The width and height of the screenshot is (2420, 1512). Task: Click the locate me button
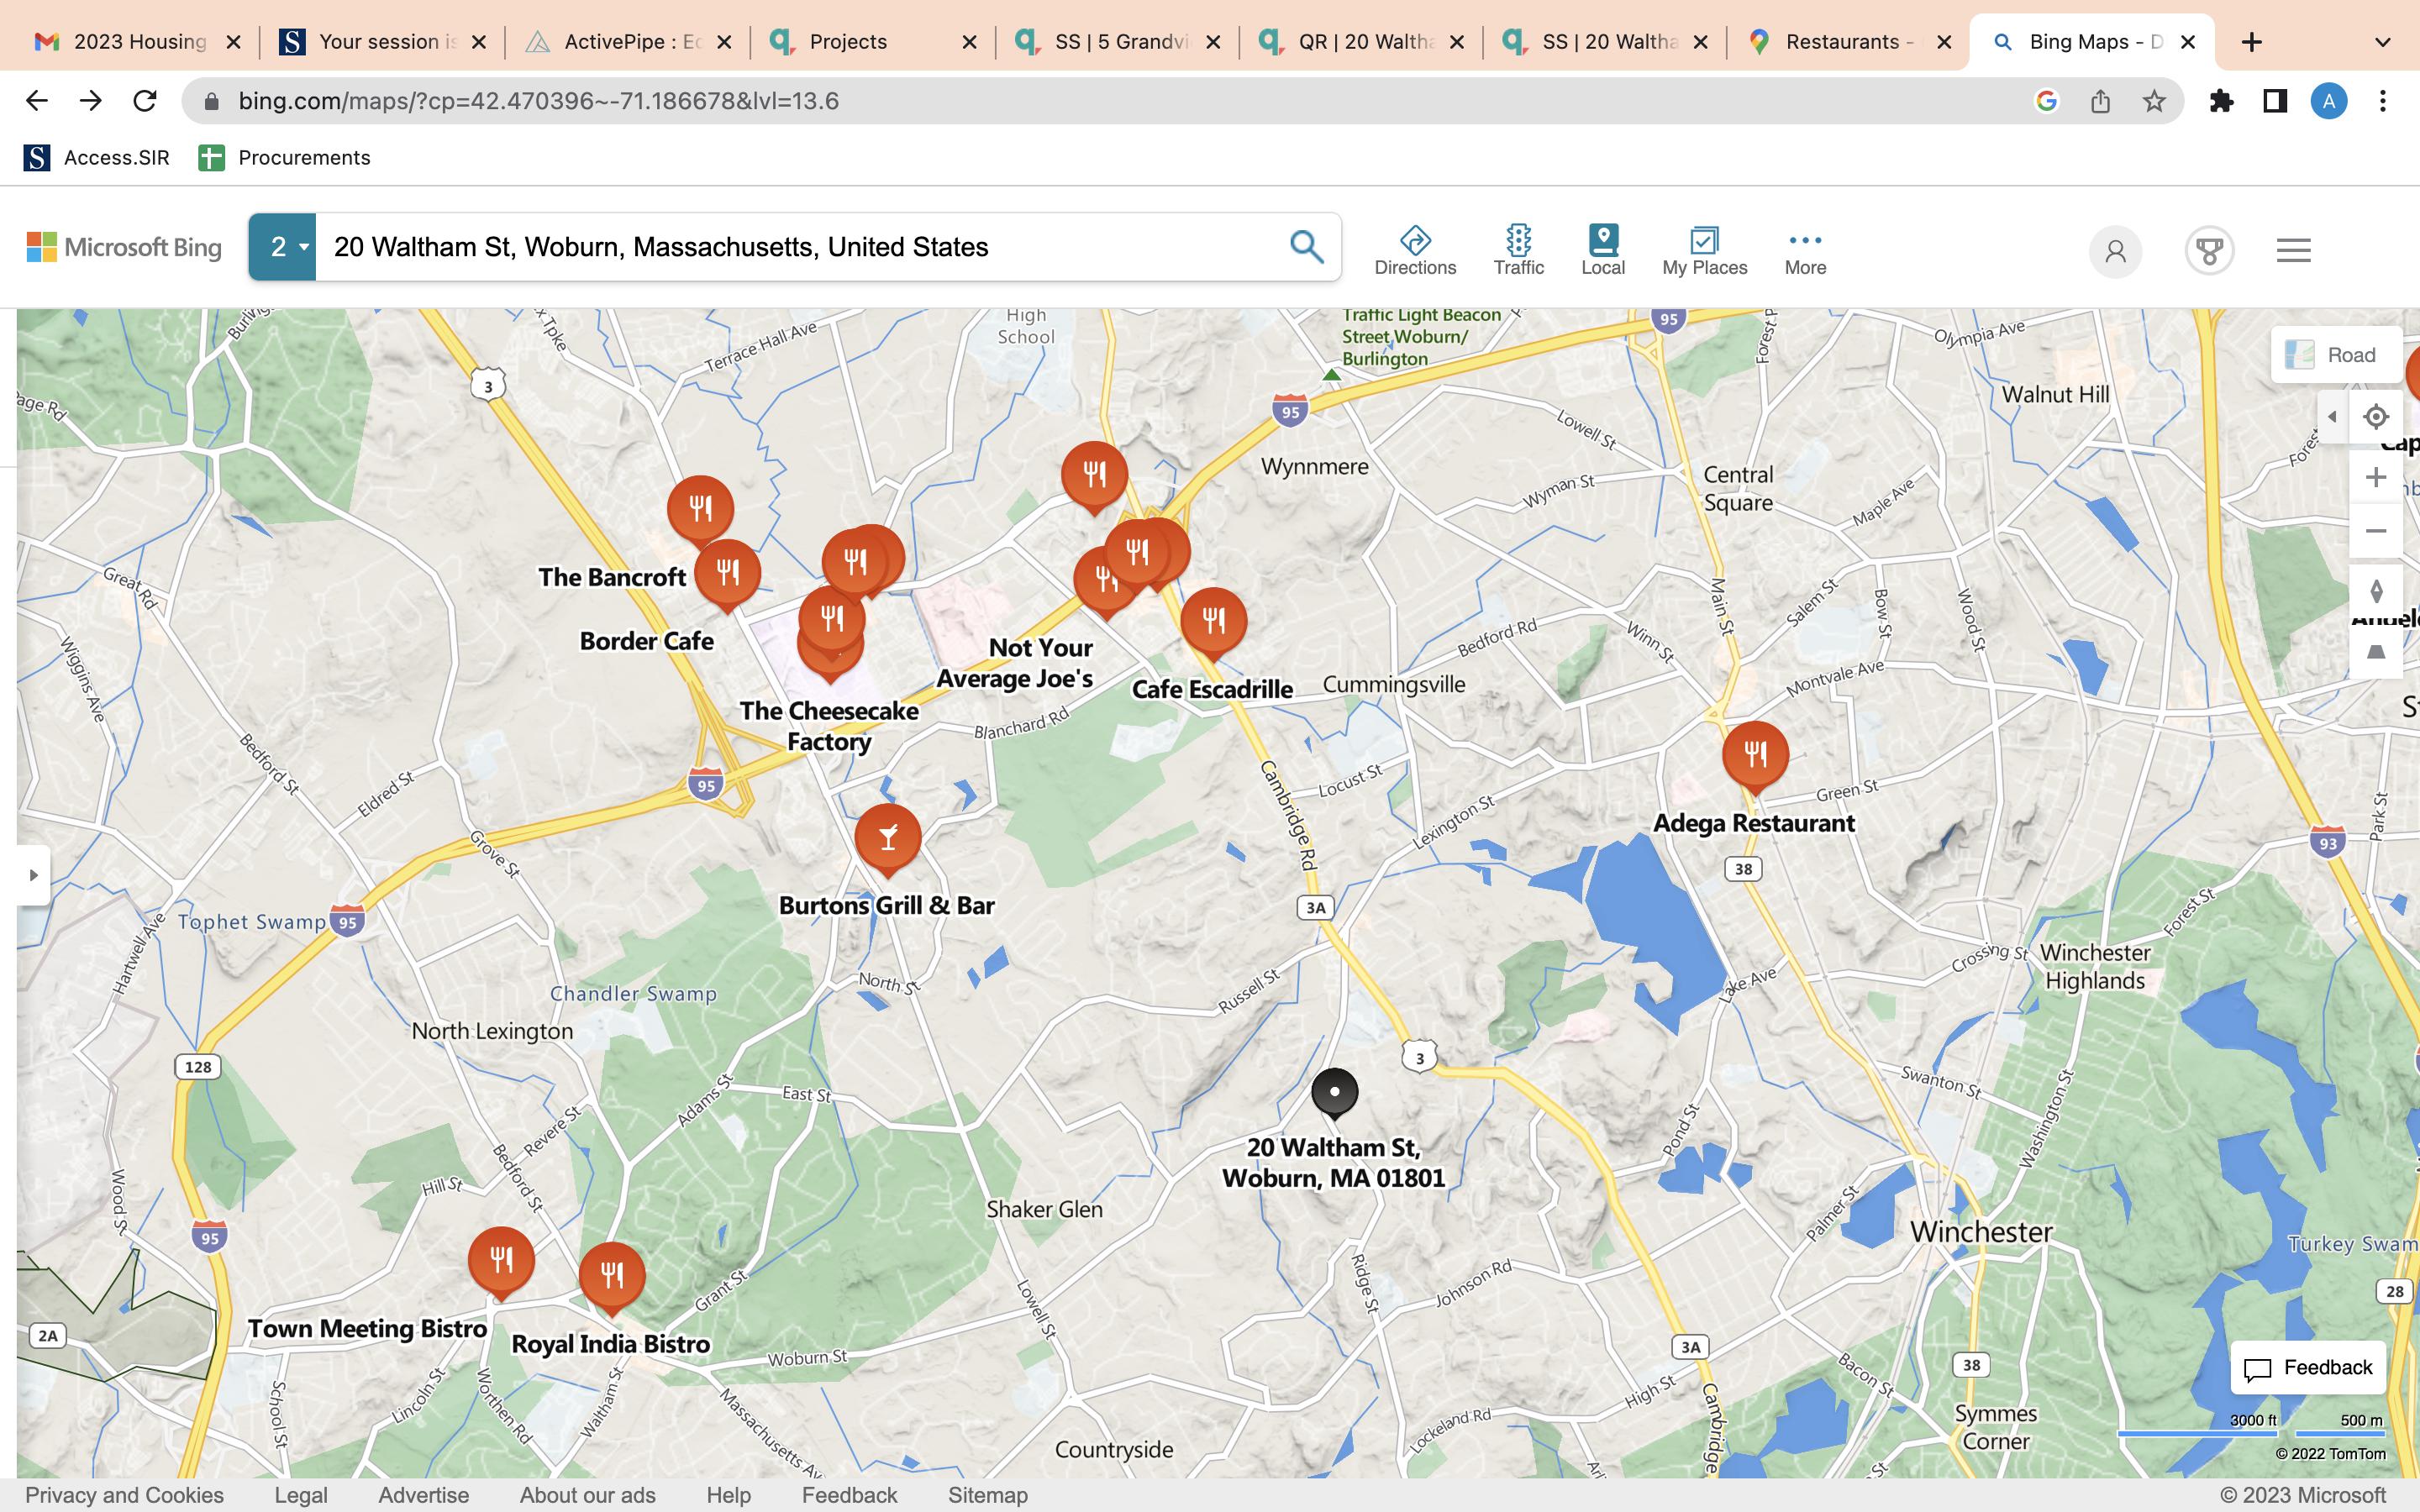[2376, 417]
